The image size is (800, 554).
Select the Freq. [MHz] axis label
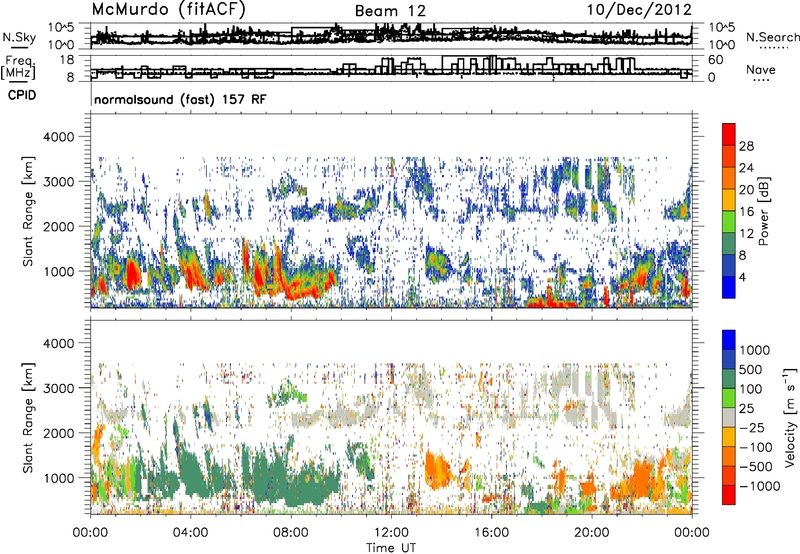tap(18, 68)
